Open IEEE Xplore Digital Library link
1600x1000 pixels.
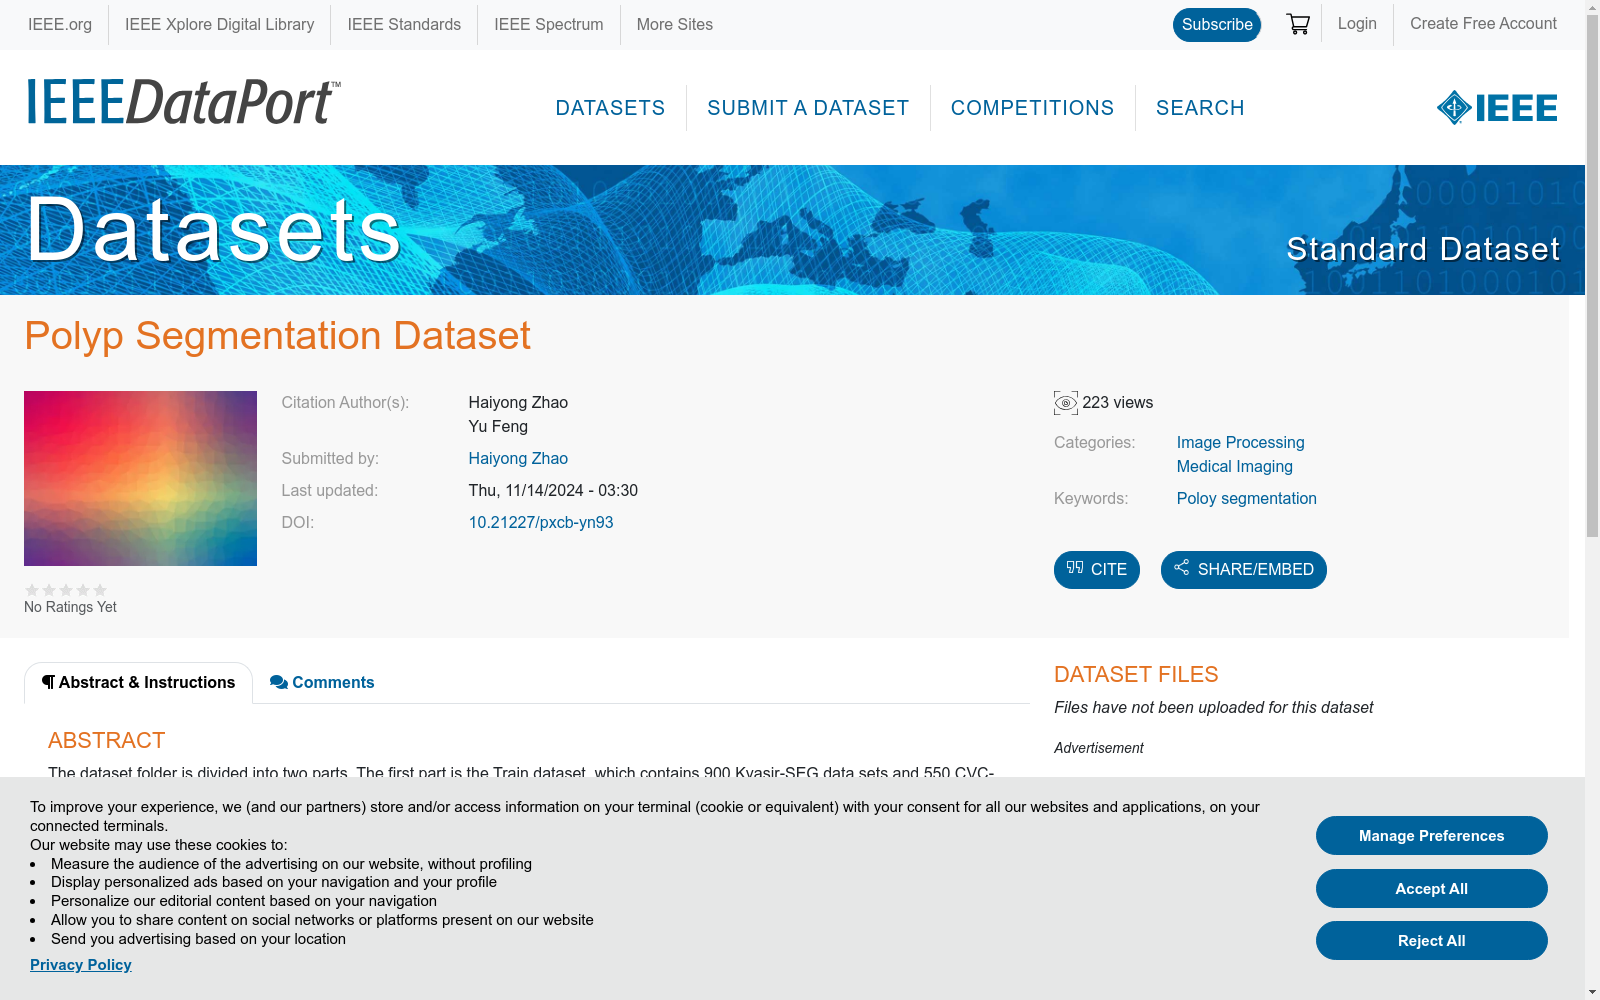219,25
